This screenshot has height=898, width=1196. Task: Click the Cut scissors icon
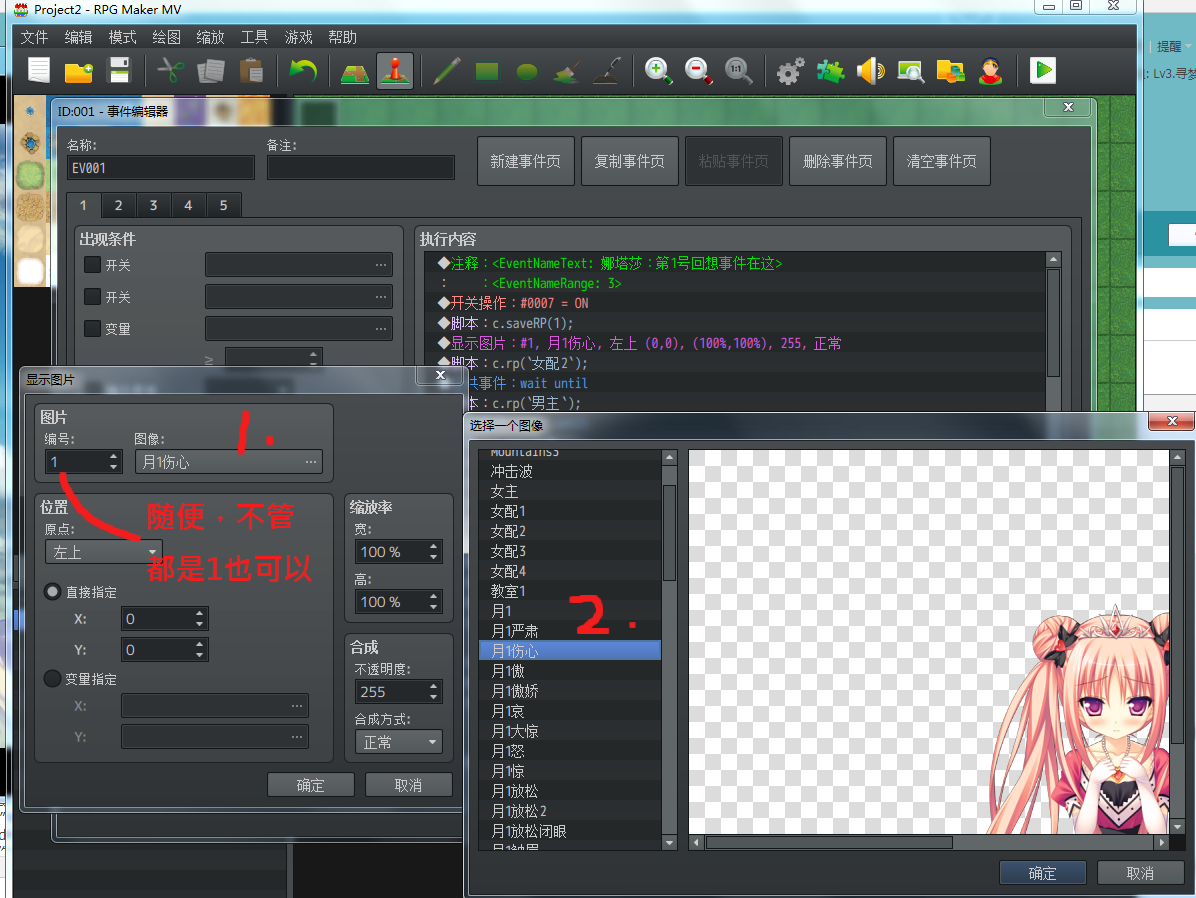point(171,71)
